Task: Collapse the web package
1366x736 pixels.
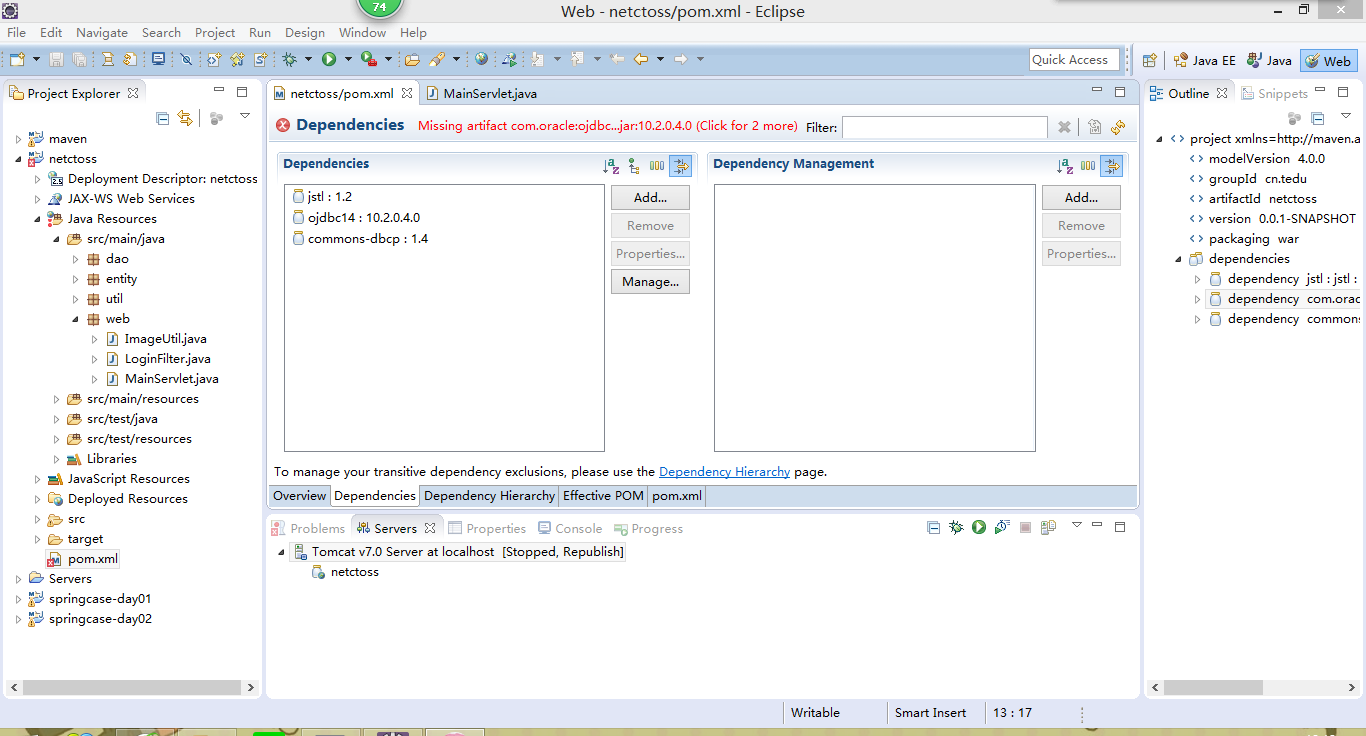Action: tap(75, 319)
